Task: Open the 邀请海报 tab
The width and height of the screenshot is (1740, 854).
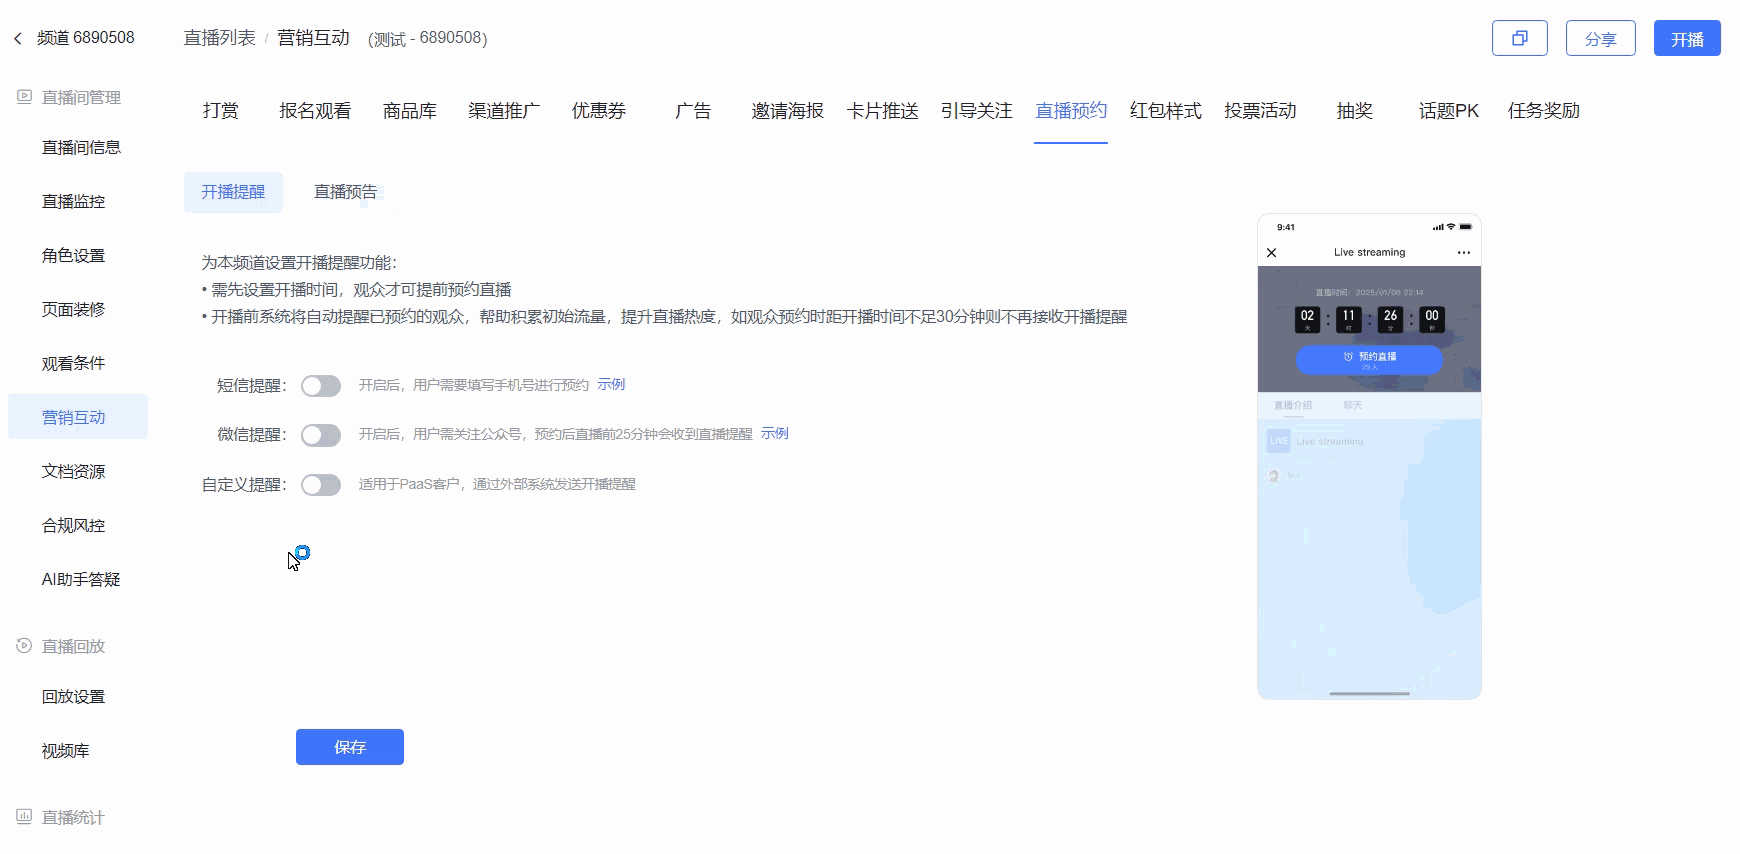Action: 788,111
